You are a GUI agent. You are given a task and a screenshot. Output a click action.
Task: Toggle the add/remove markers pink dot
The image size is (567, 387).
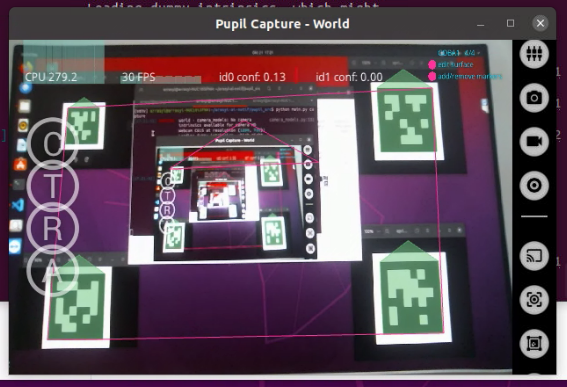point(432,76)
